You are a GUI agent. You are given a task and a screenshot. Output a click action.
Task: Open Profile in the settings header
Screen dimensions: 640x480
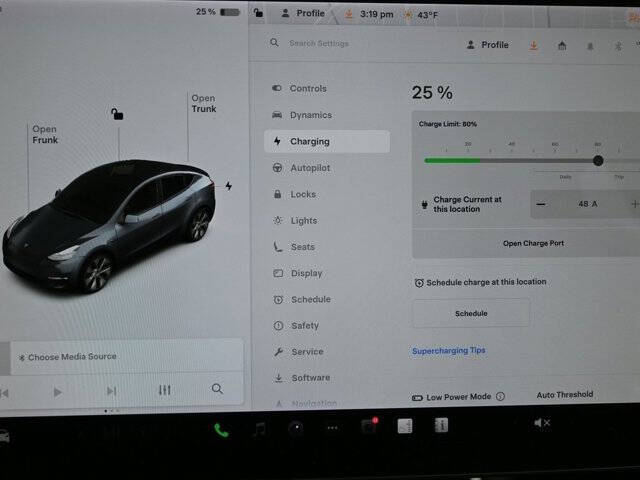tap(487, 45)
